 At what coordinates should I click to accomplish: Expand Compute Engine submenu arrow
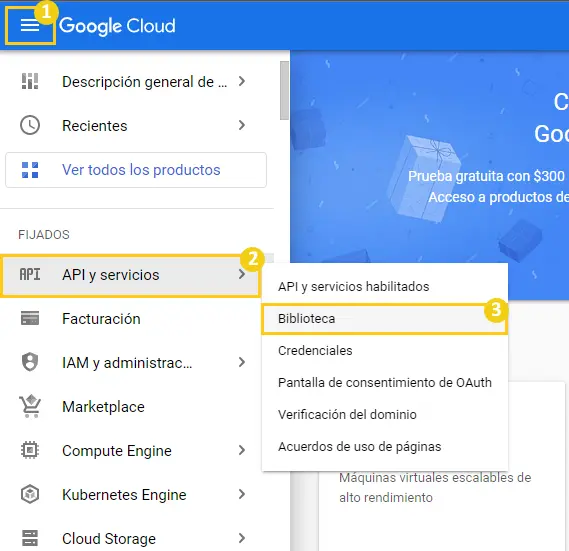click(x=242, y=450)
